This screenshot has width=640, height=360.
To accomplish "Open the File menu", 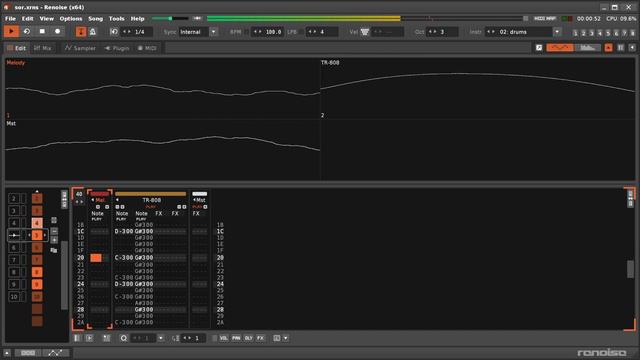I will [10, 19].
